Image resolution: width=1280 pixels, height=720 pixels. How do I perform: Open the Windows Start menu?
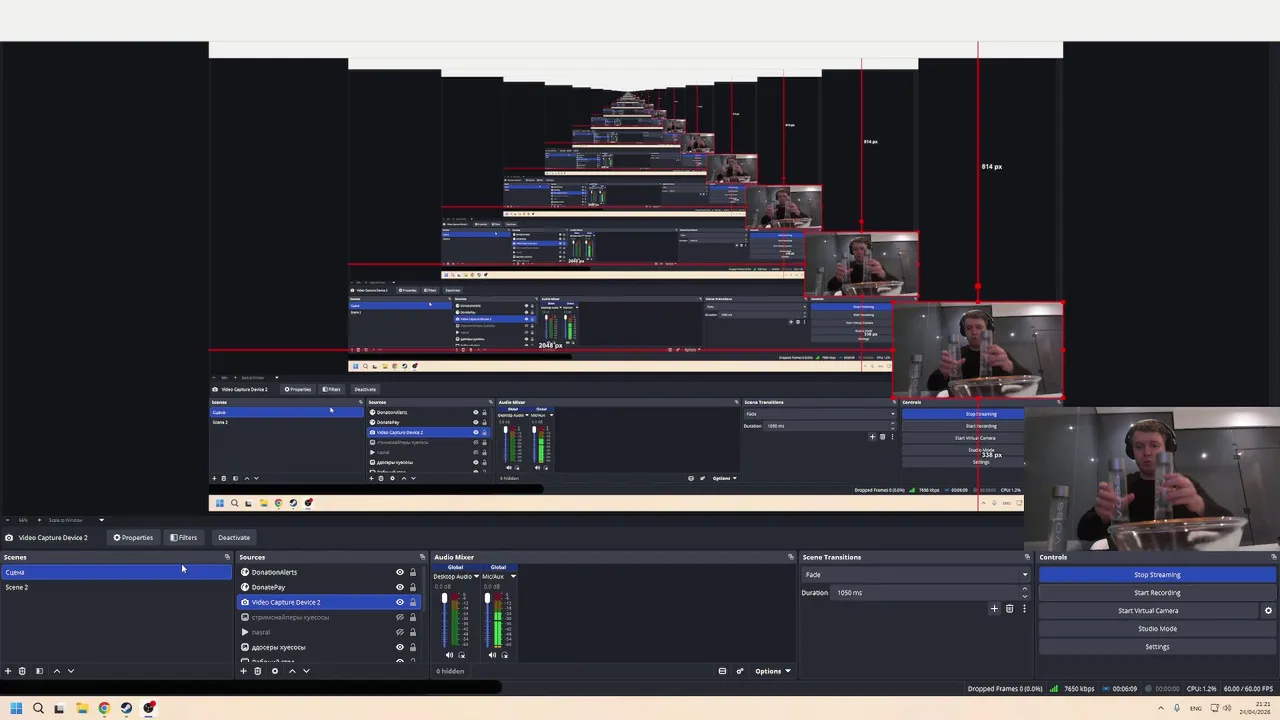pyautogui.click(x=16, y=708)
